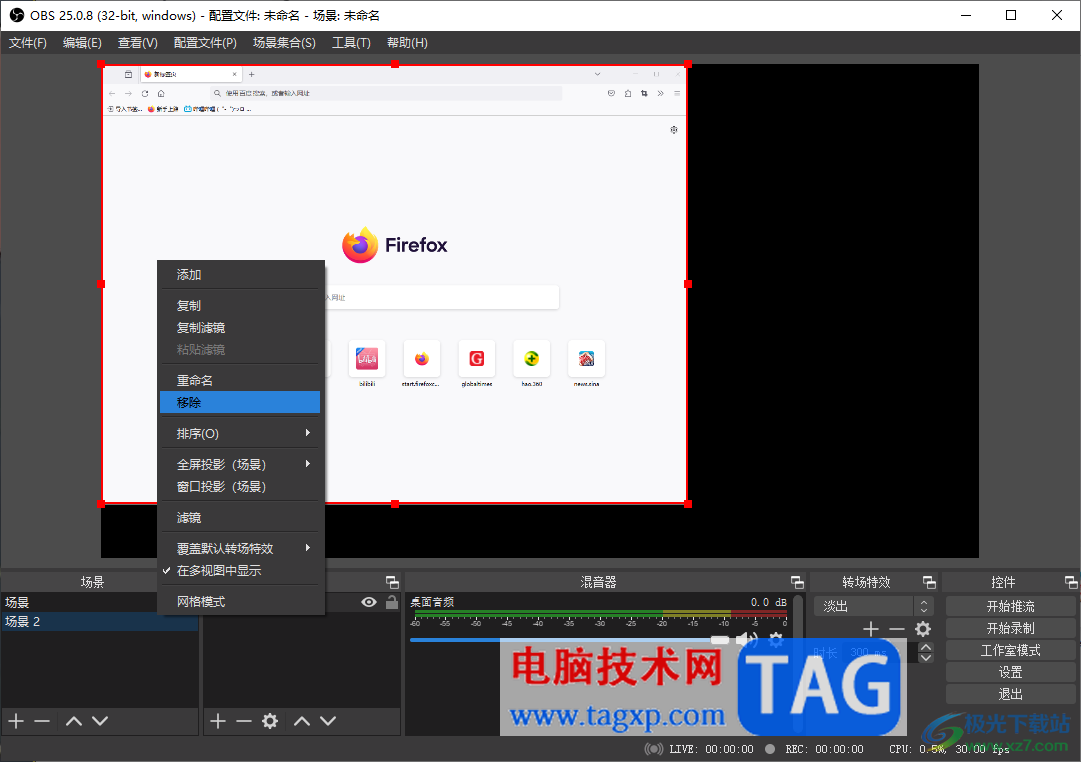The height and width of the screenshot is (762, 1081).
Task: Click reload icon in captured Firefox preview
Action: coord(145,93)
